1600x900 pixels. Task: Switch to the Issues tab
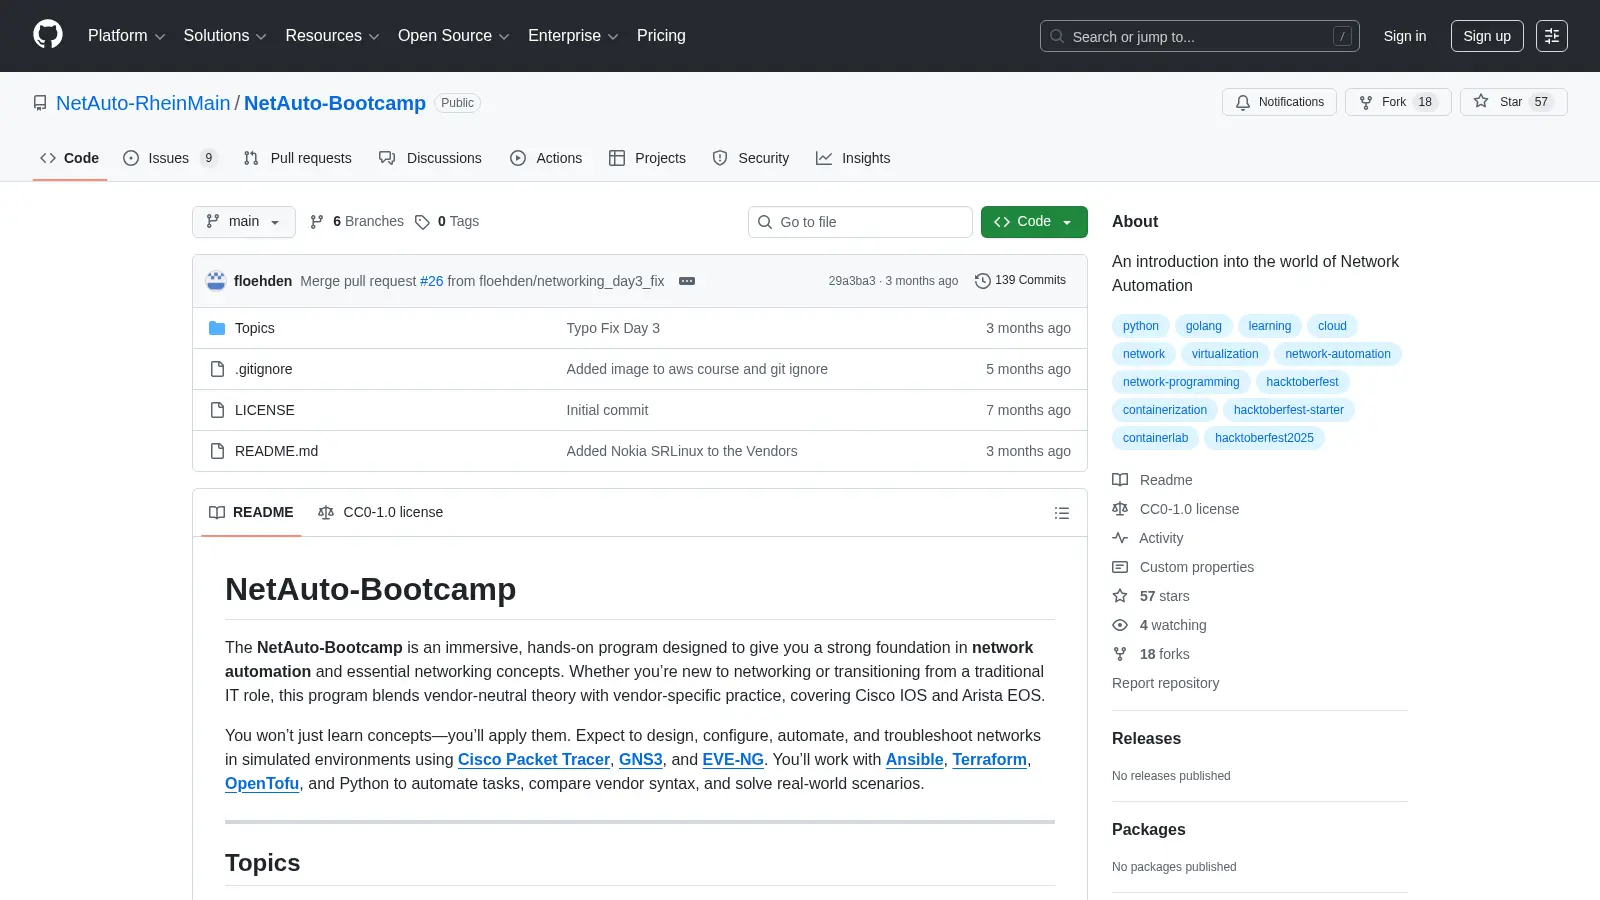coord(170,158)
